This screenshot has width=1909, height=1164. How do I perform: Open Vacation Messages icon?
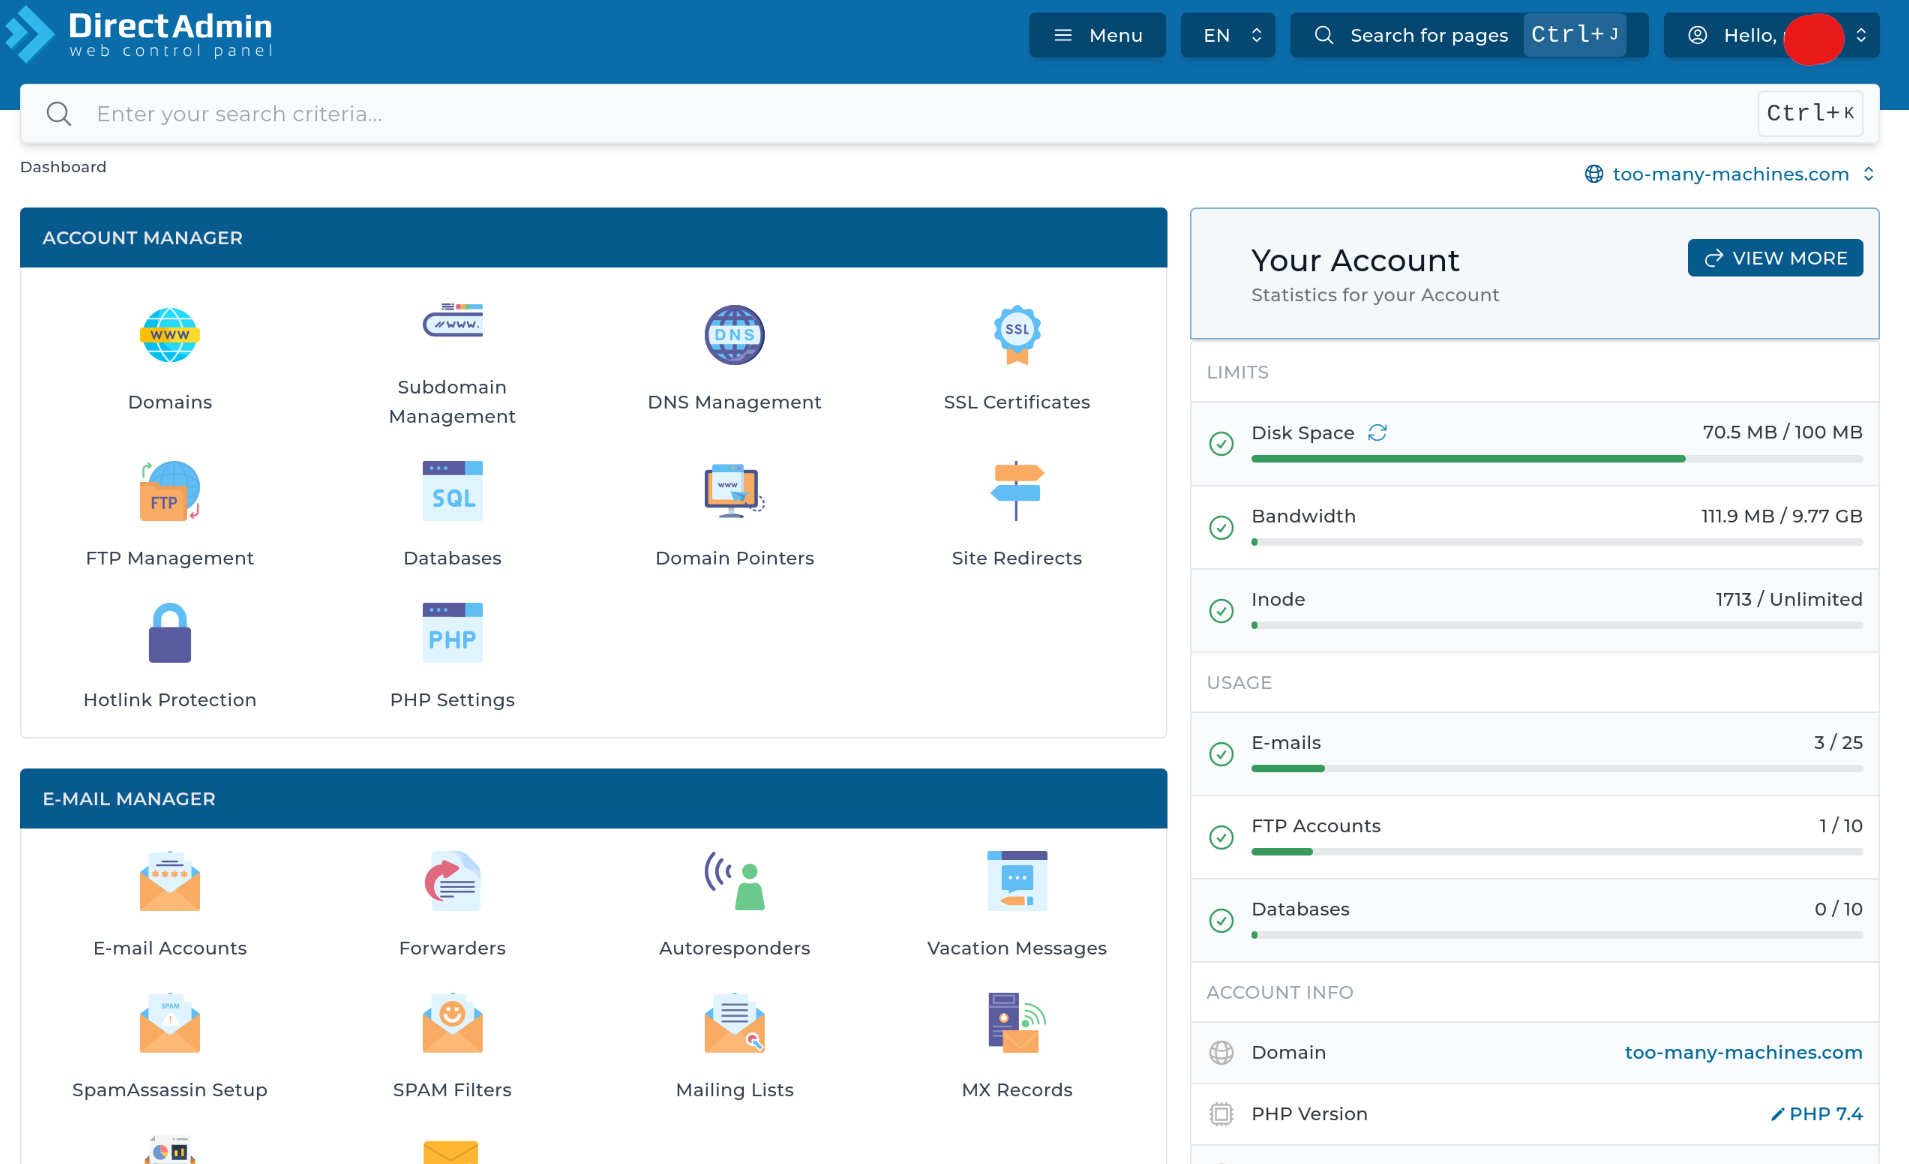tap(1017, 881)
